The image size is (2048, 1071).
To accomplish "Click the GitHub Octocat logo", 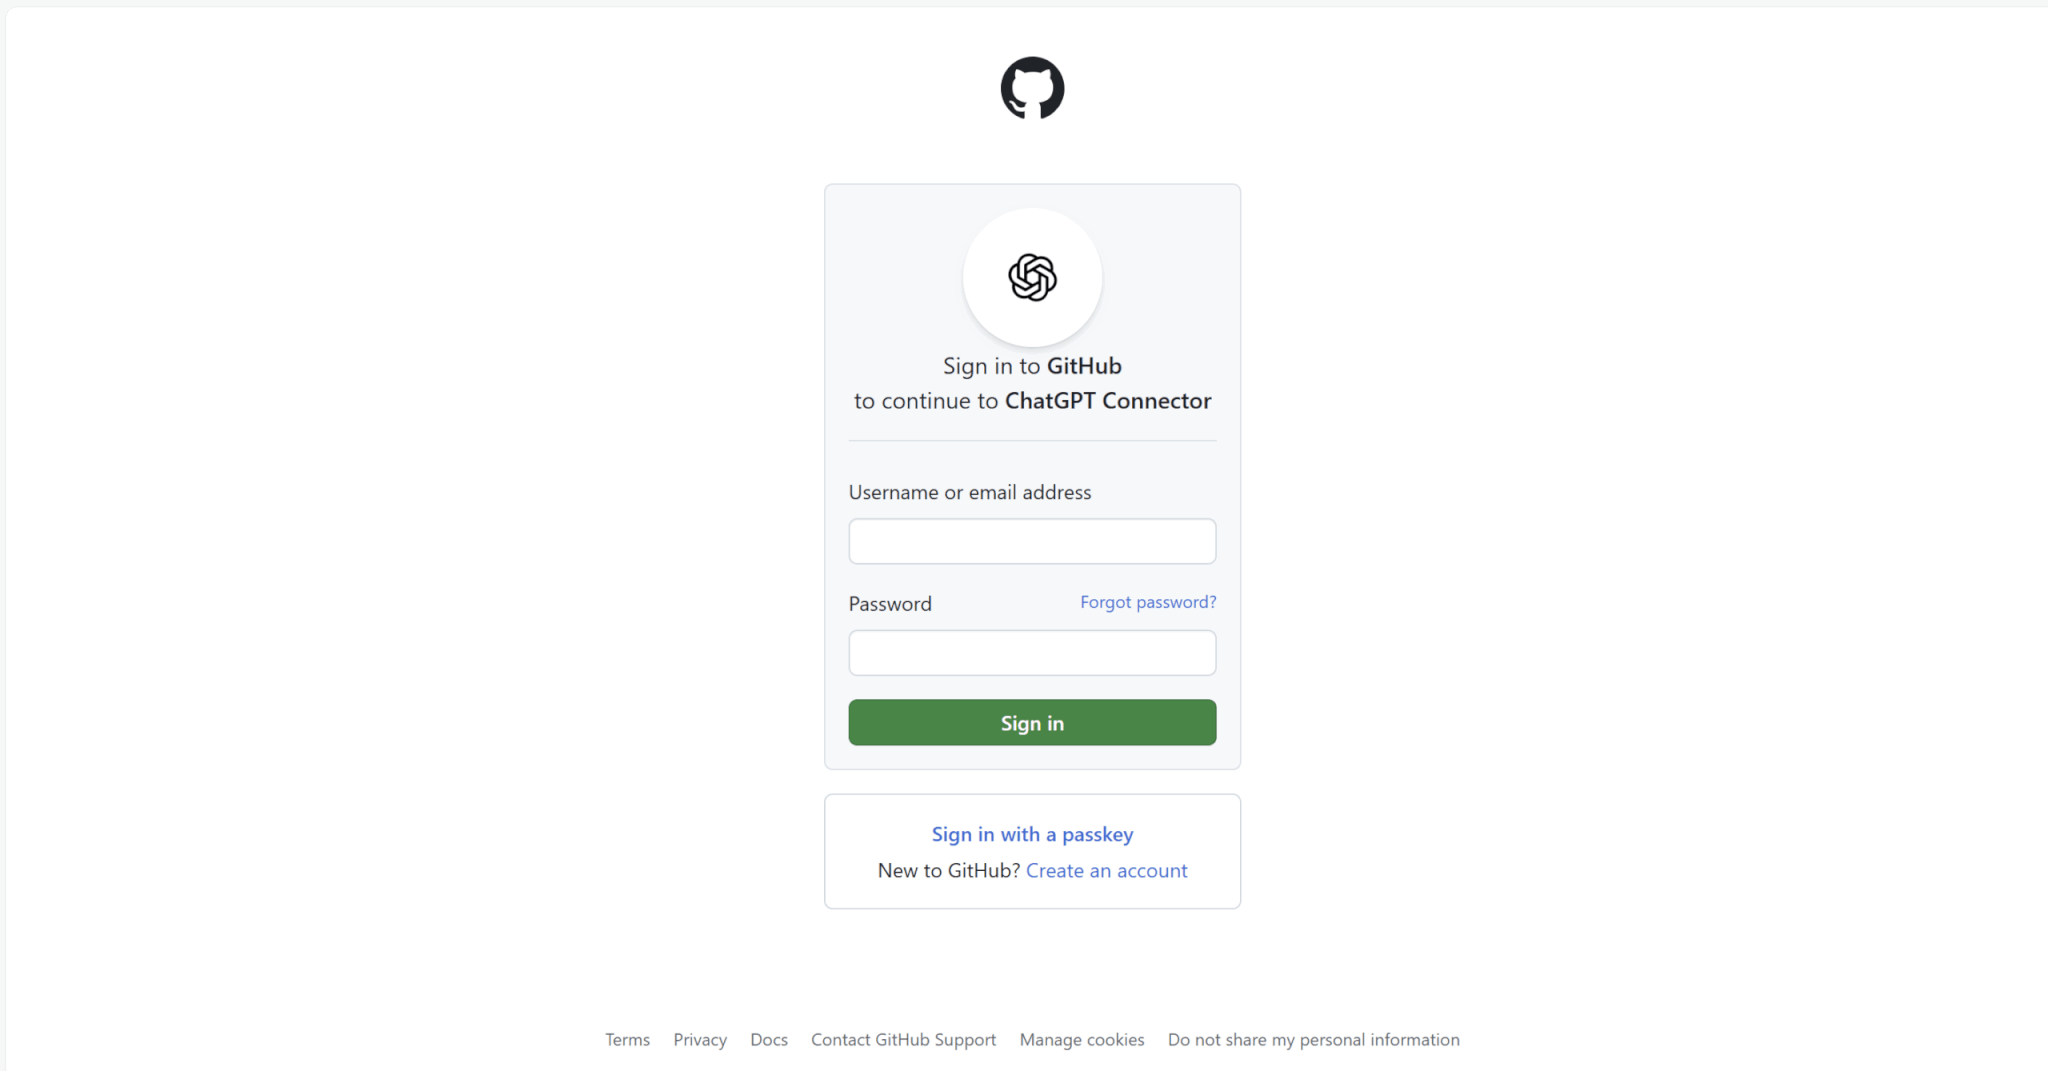I will click(x=1032, y=88).
